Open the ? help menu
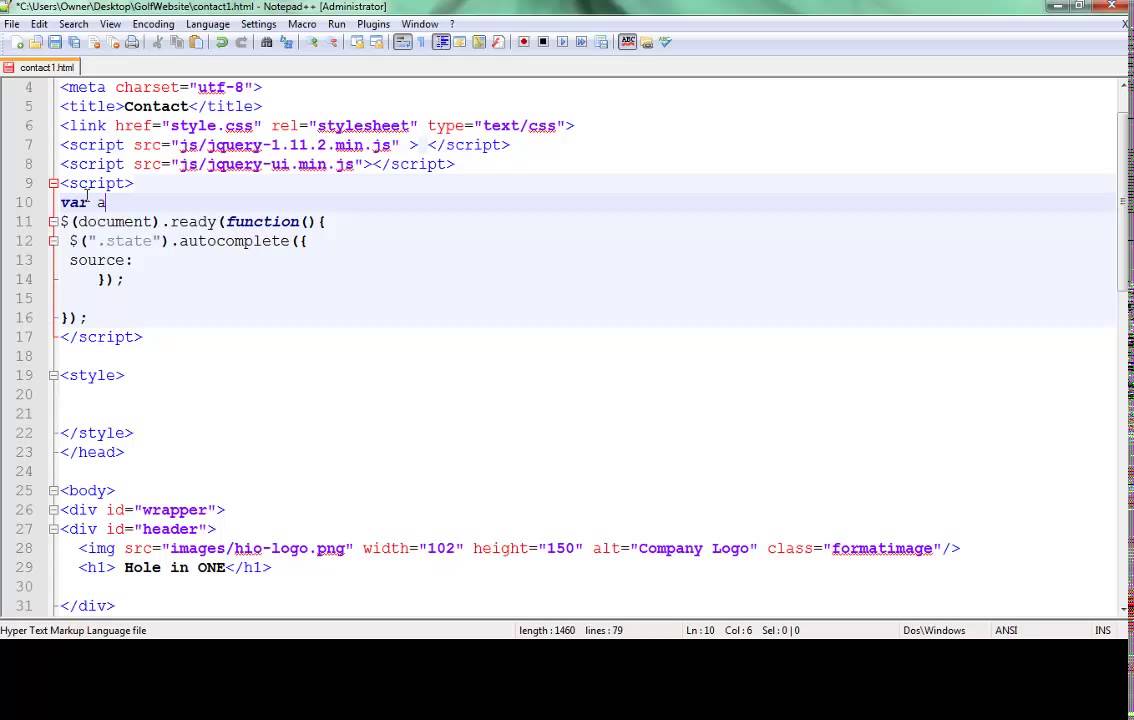This screenshot has height=720, width=1134. (452, 24)
